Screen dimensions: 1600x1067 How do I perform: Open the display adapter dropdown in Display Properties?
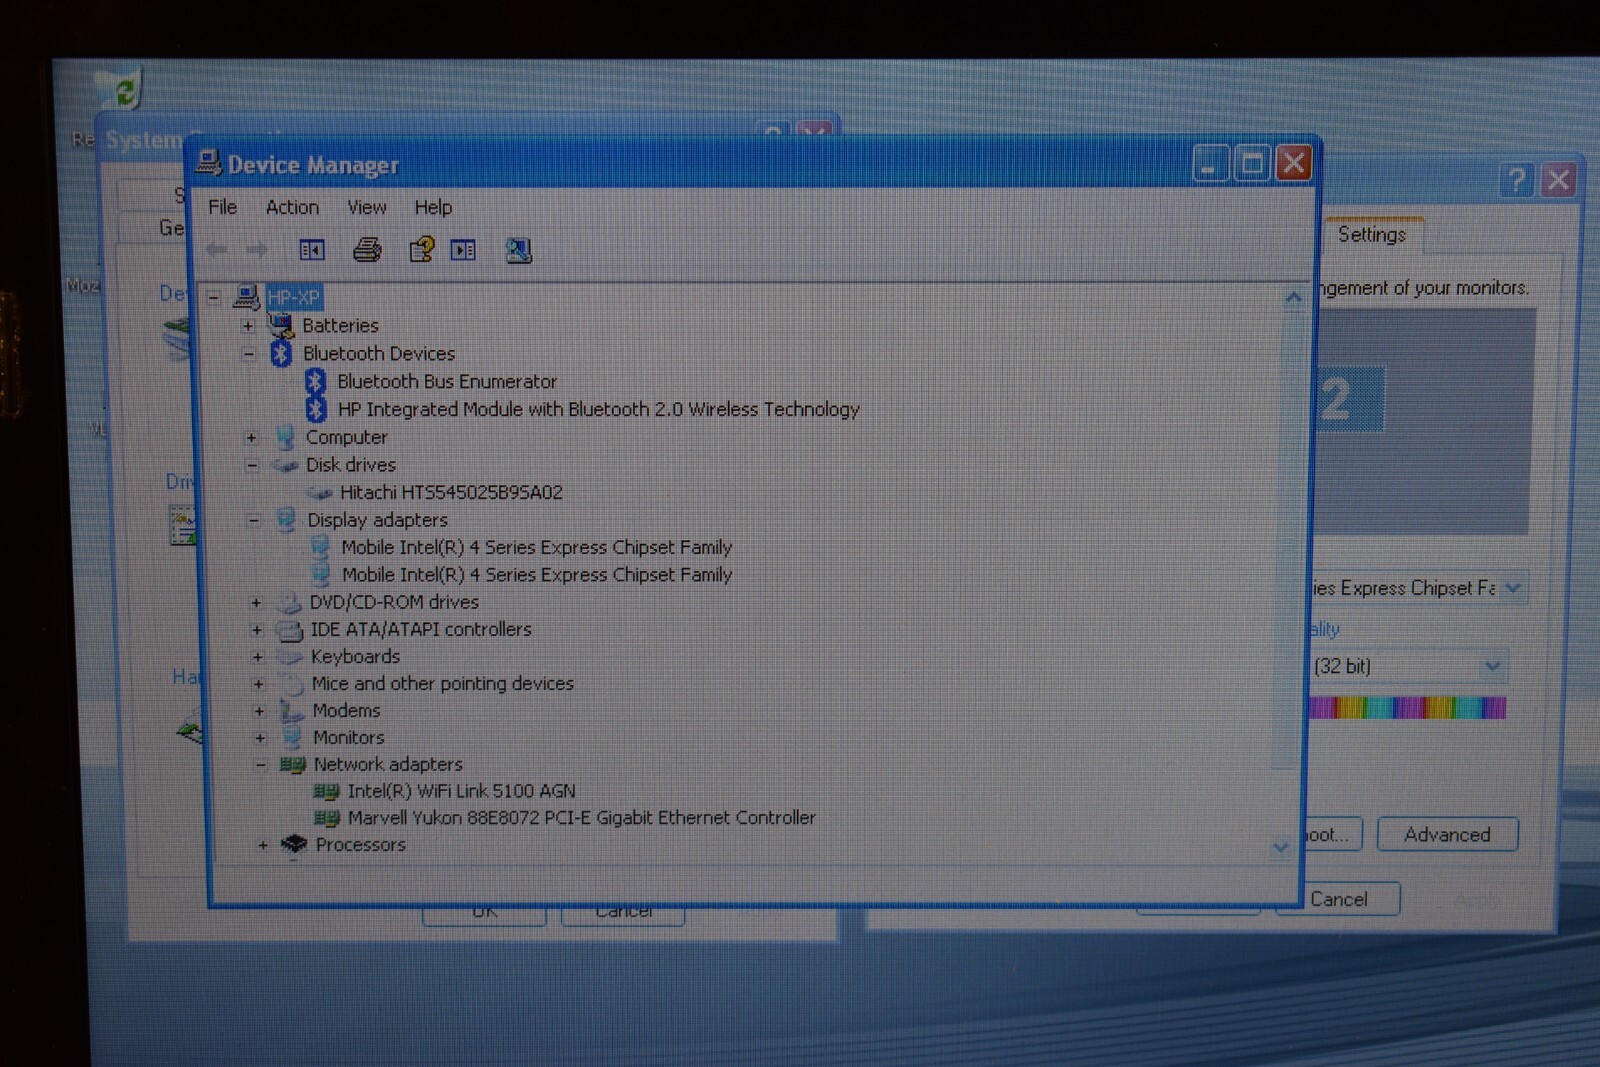(1513, 588)
